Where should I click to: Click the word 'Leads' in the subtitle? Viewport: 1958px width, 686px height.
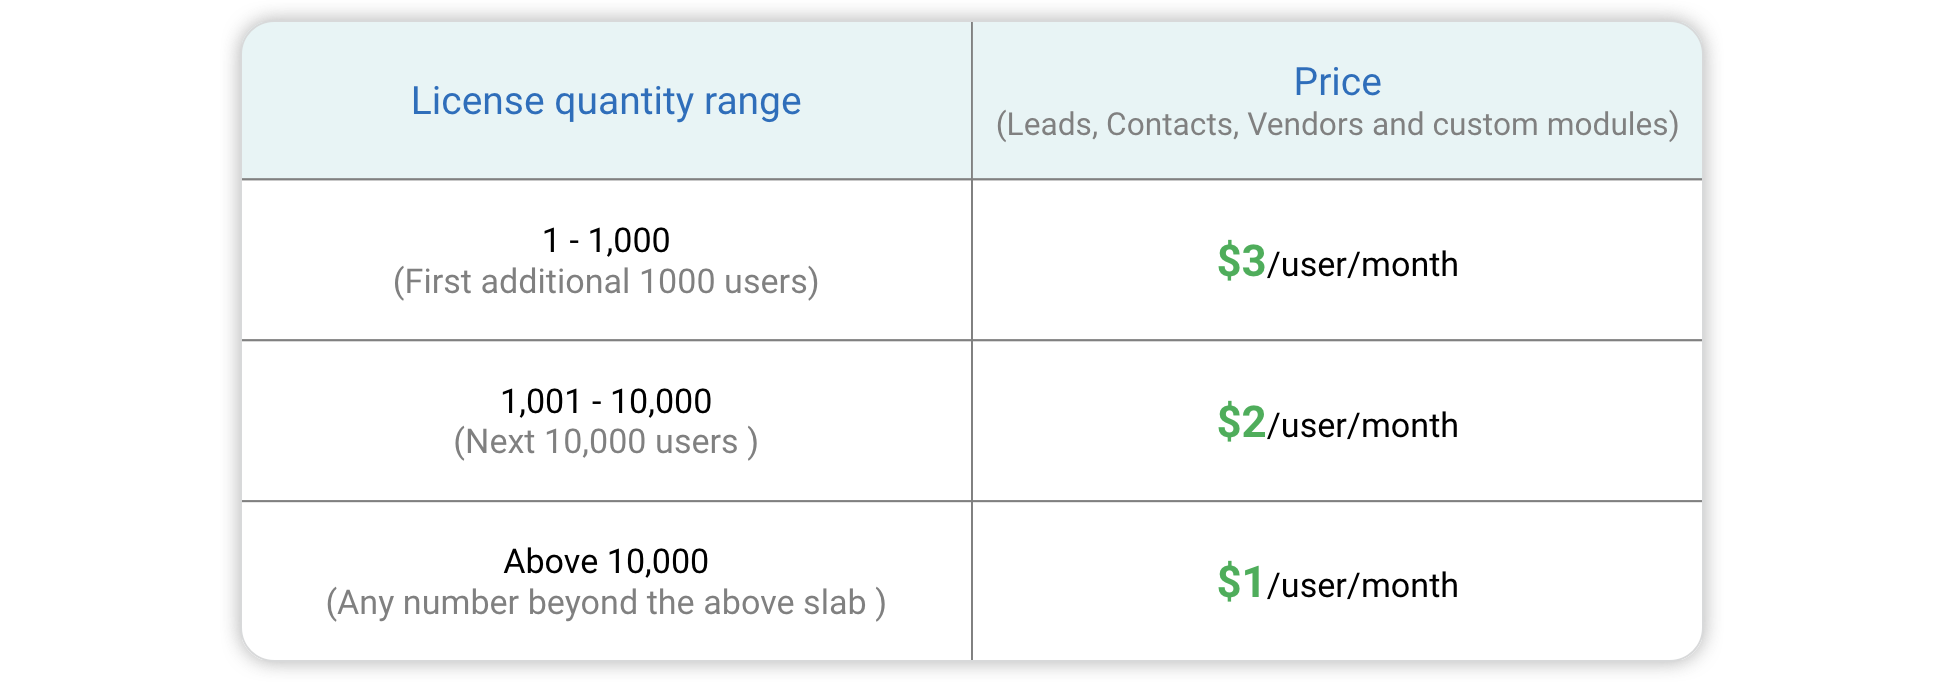point(1049,125)
